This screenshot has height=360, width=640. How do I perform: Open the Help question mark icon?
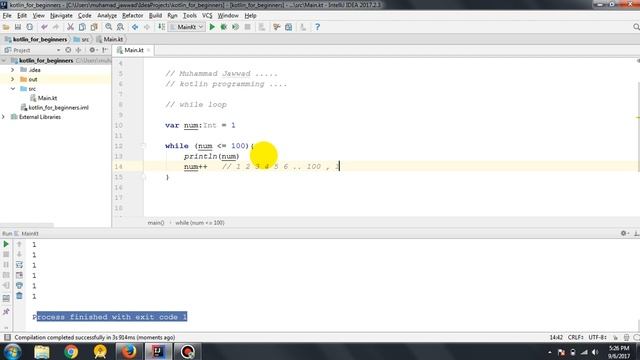tap(317, 27)
